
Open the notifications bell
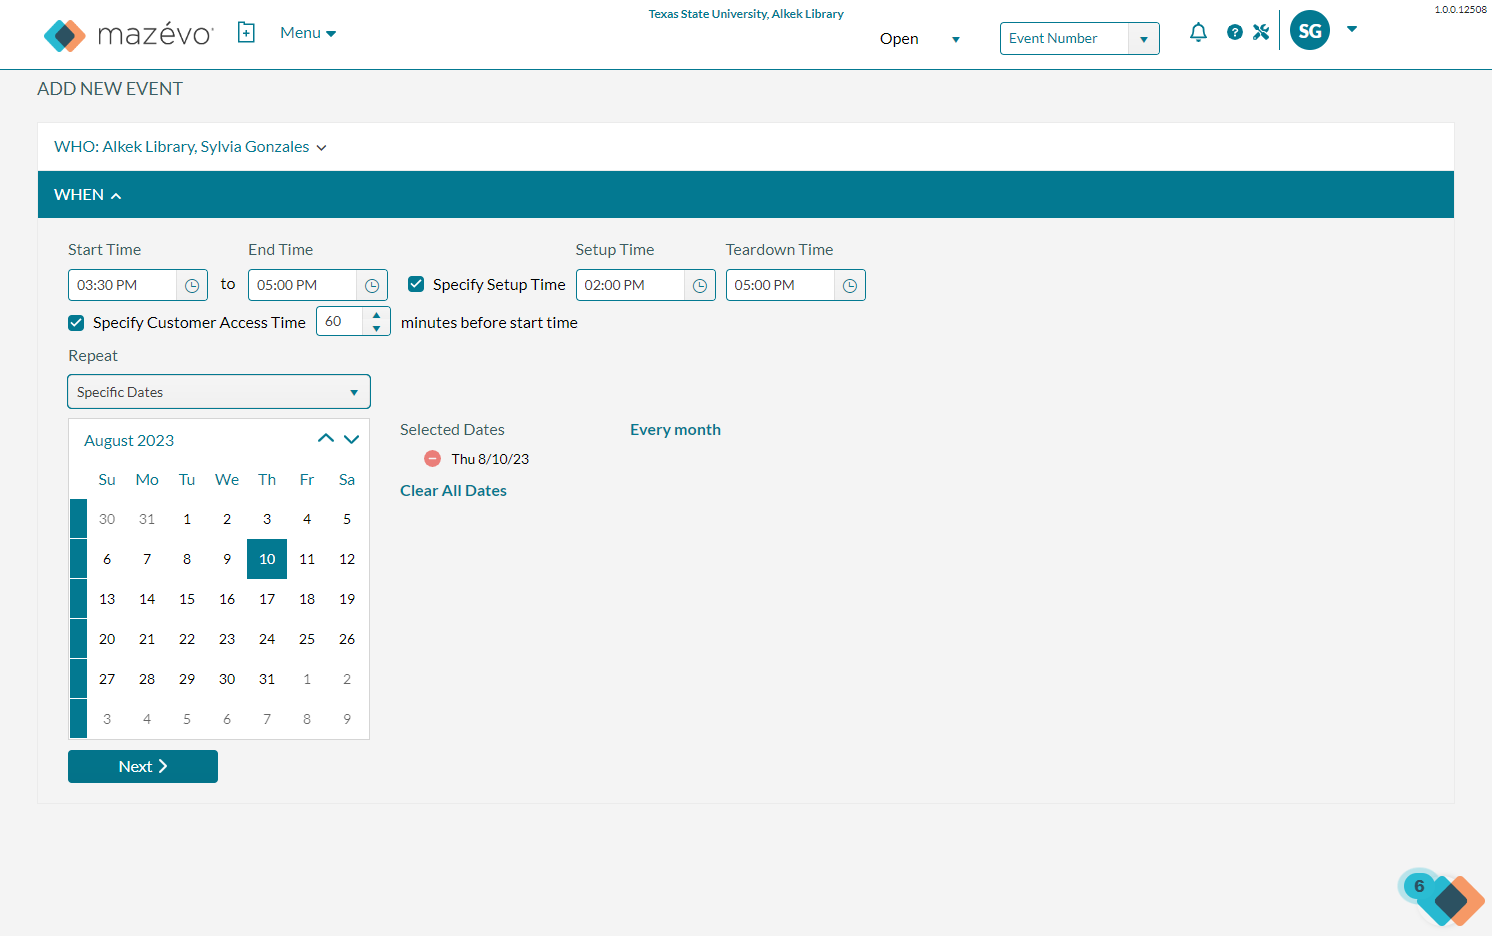coord(1198,32)
